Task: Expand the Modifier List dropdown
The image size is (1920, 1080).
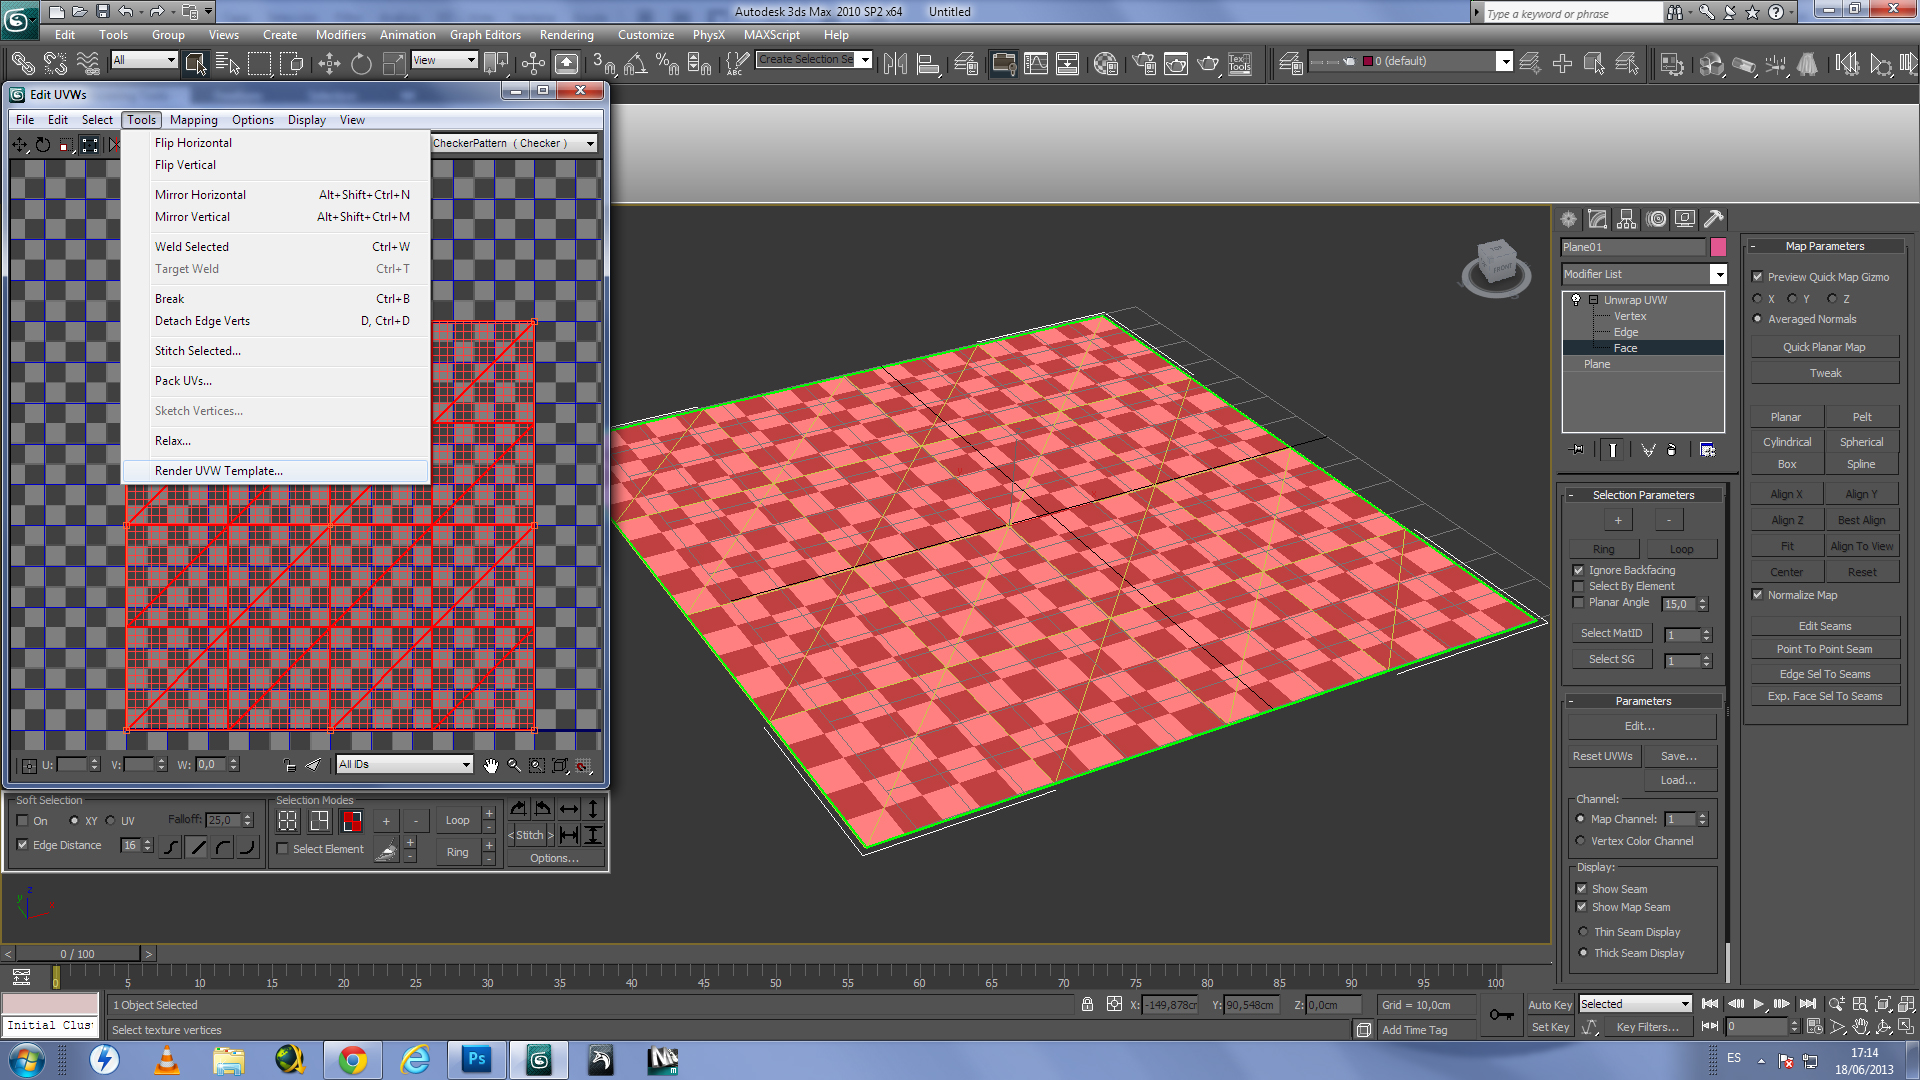Action: pos(1718,274)
